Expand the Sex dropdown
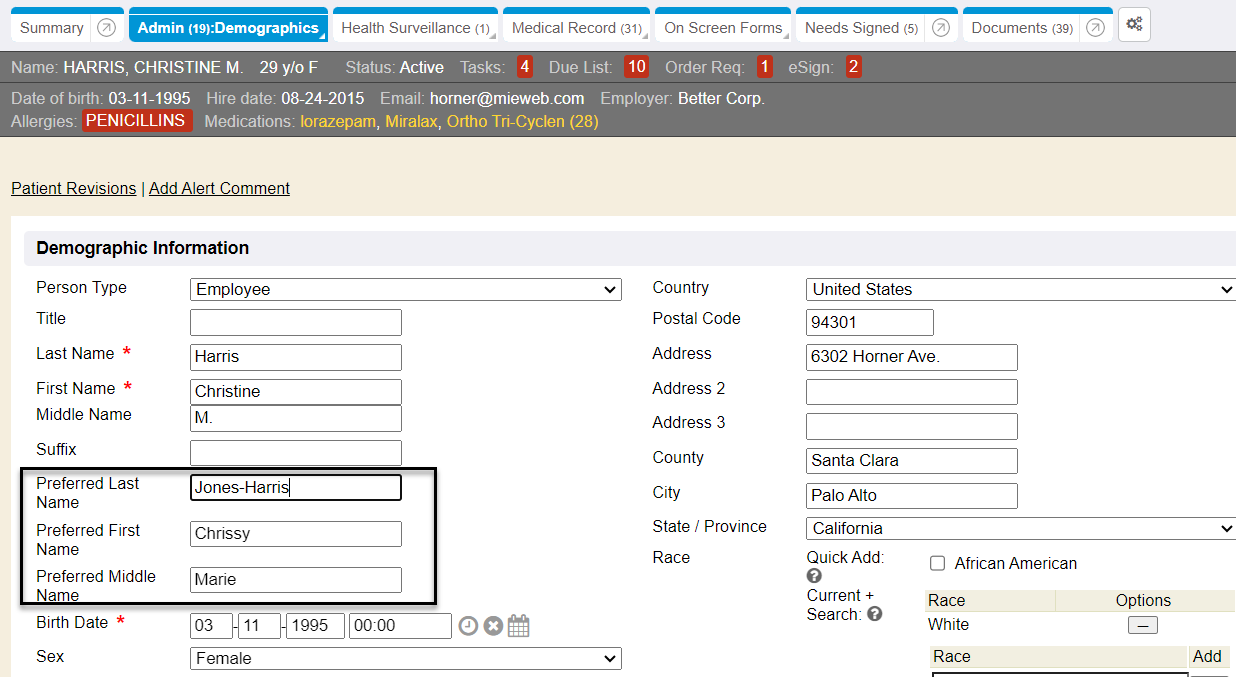This screenshot has width=1236, height=677. click(405, 659)
